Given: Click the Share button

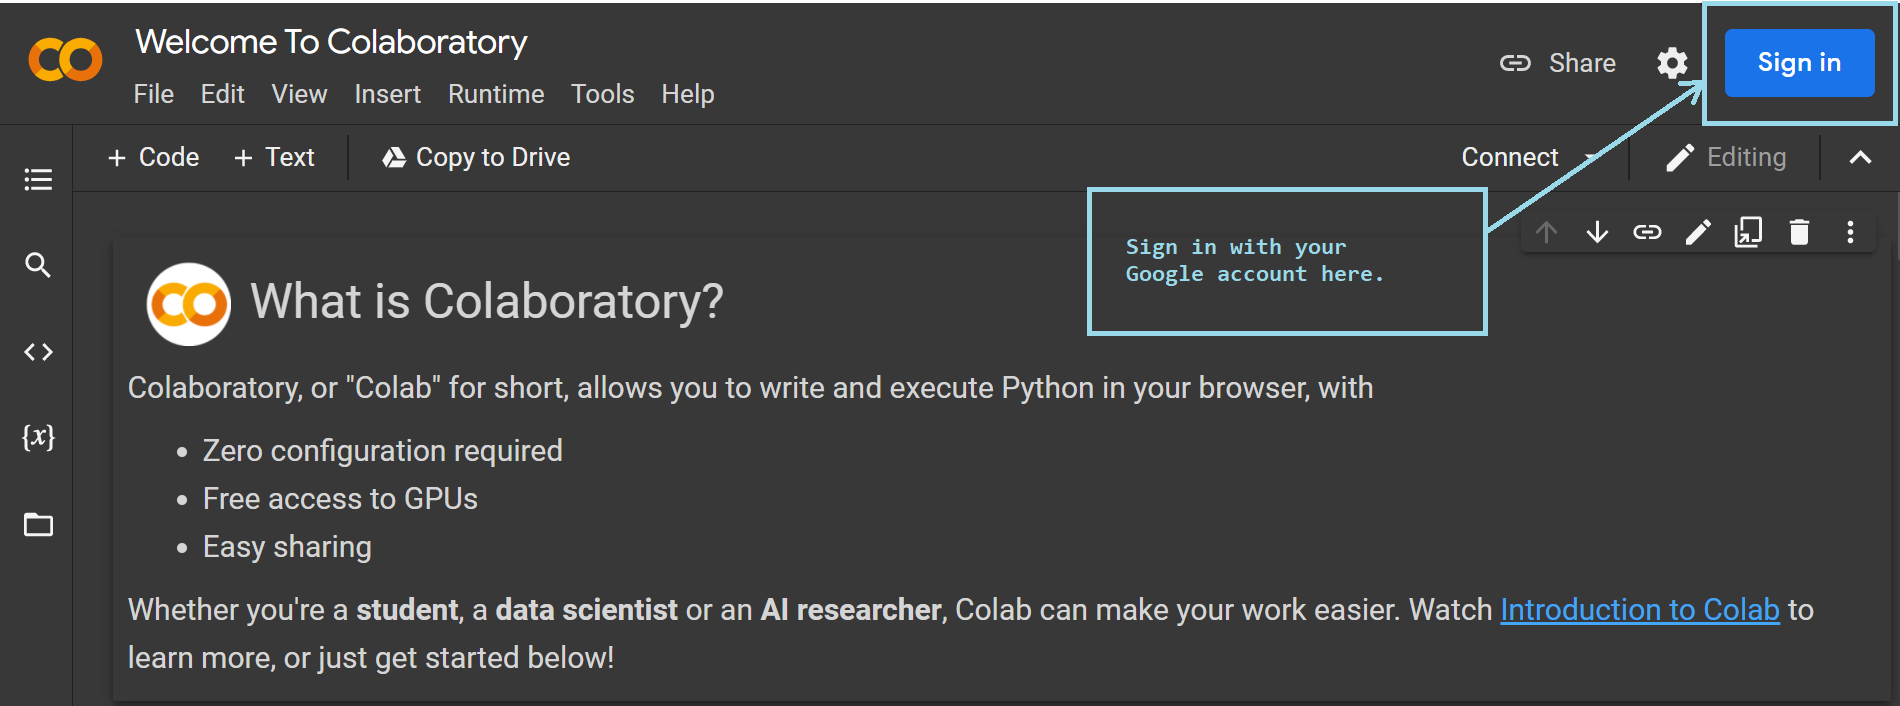Looking at the screenshot, I should [x=1558, y=63].
